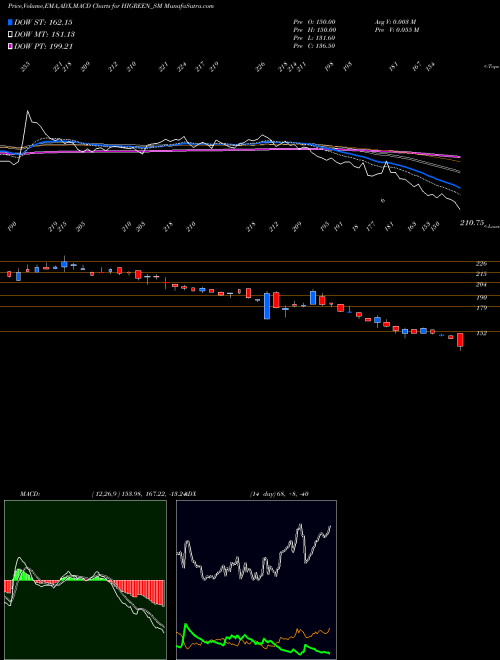Click the white DOW MT legend swatch
The image size is (500, 660).
coord(10,34)
